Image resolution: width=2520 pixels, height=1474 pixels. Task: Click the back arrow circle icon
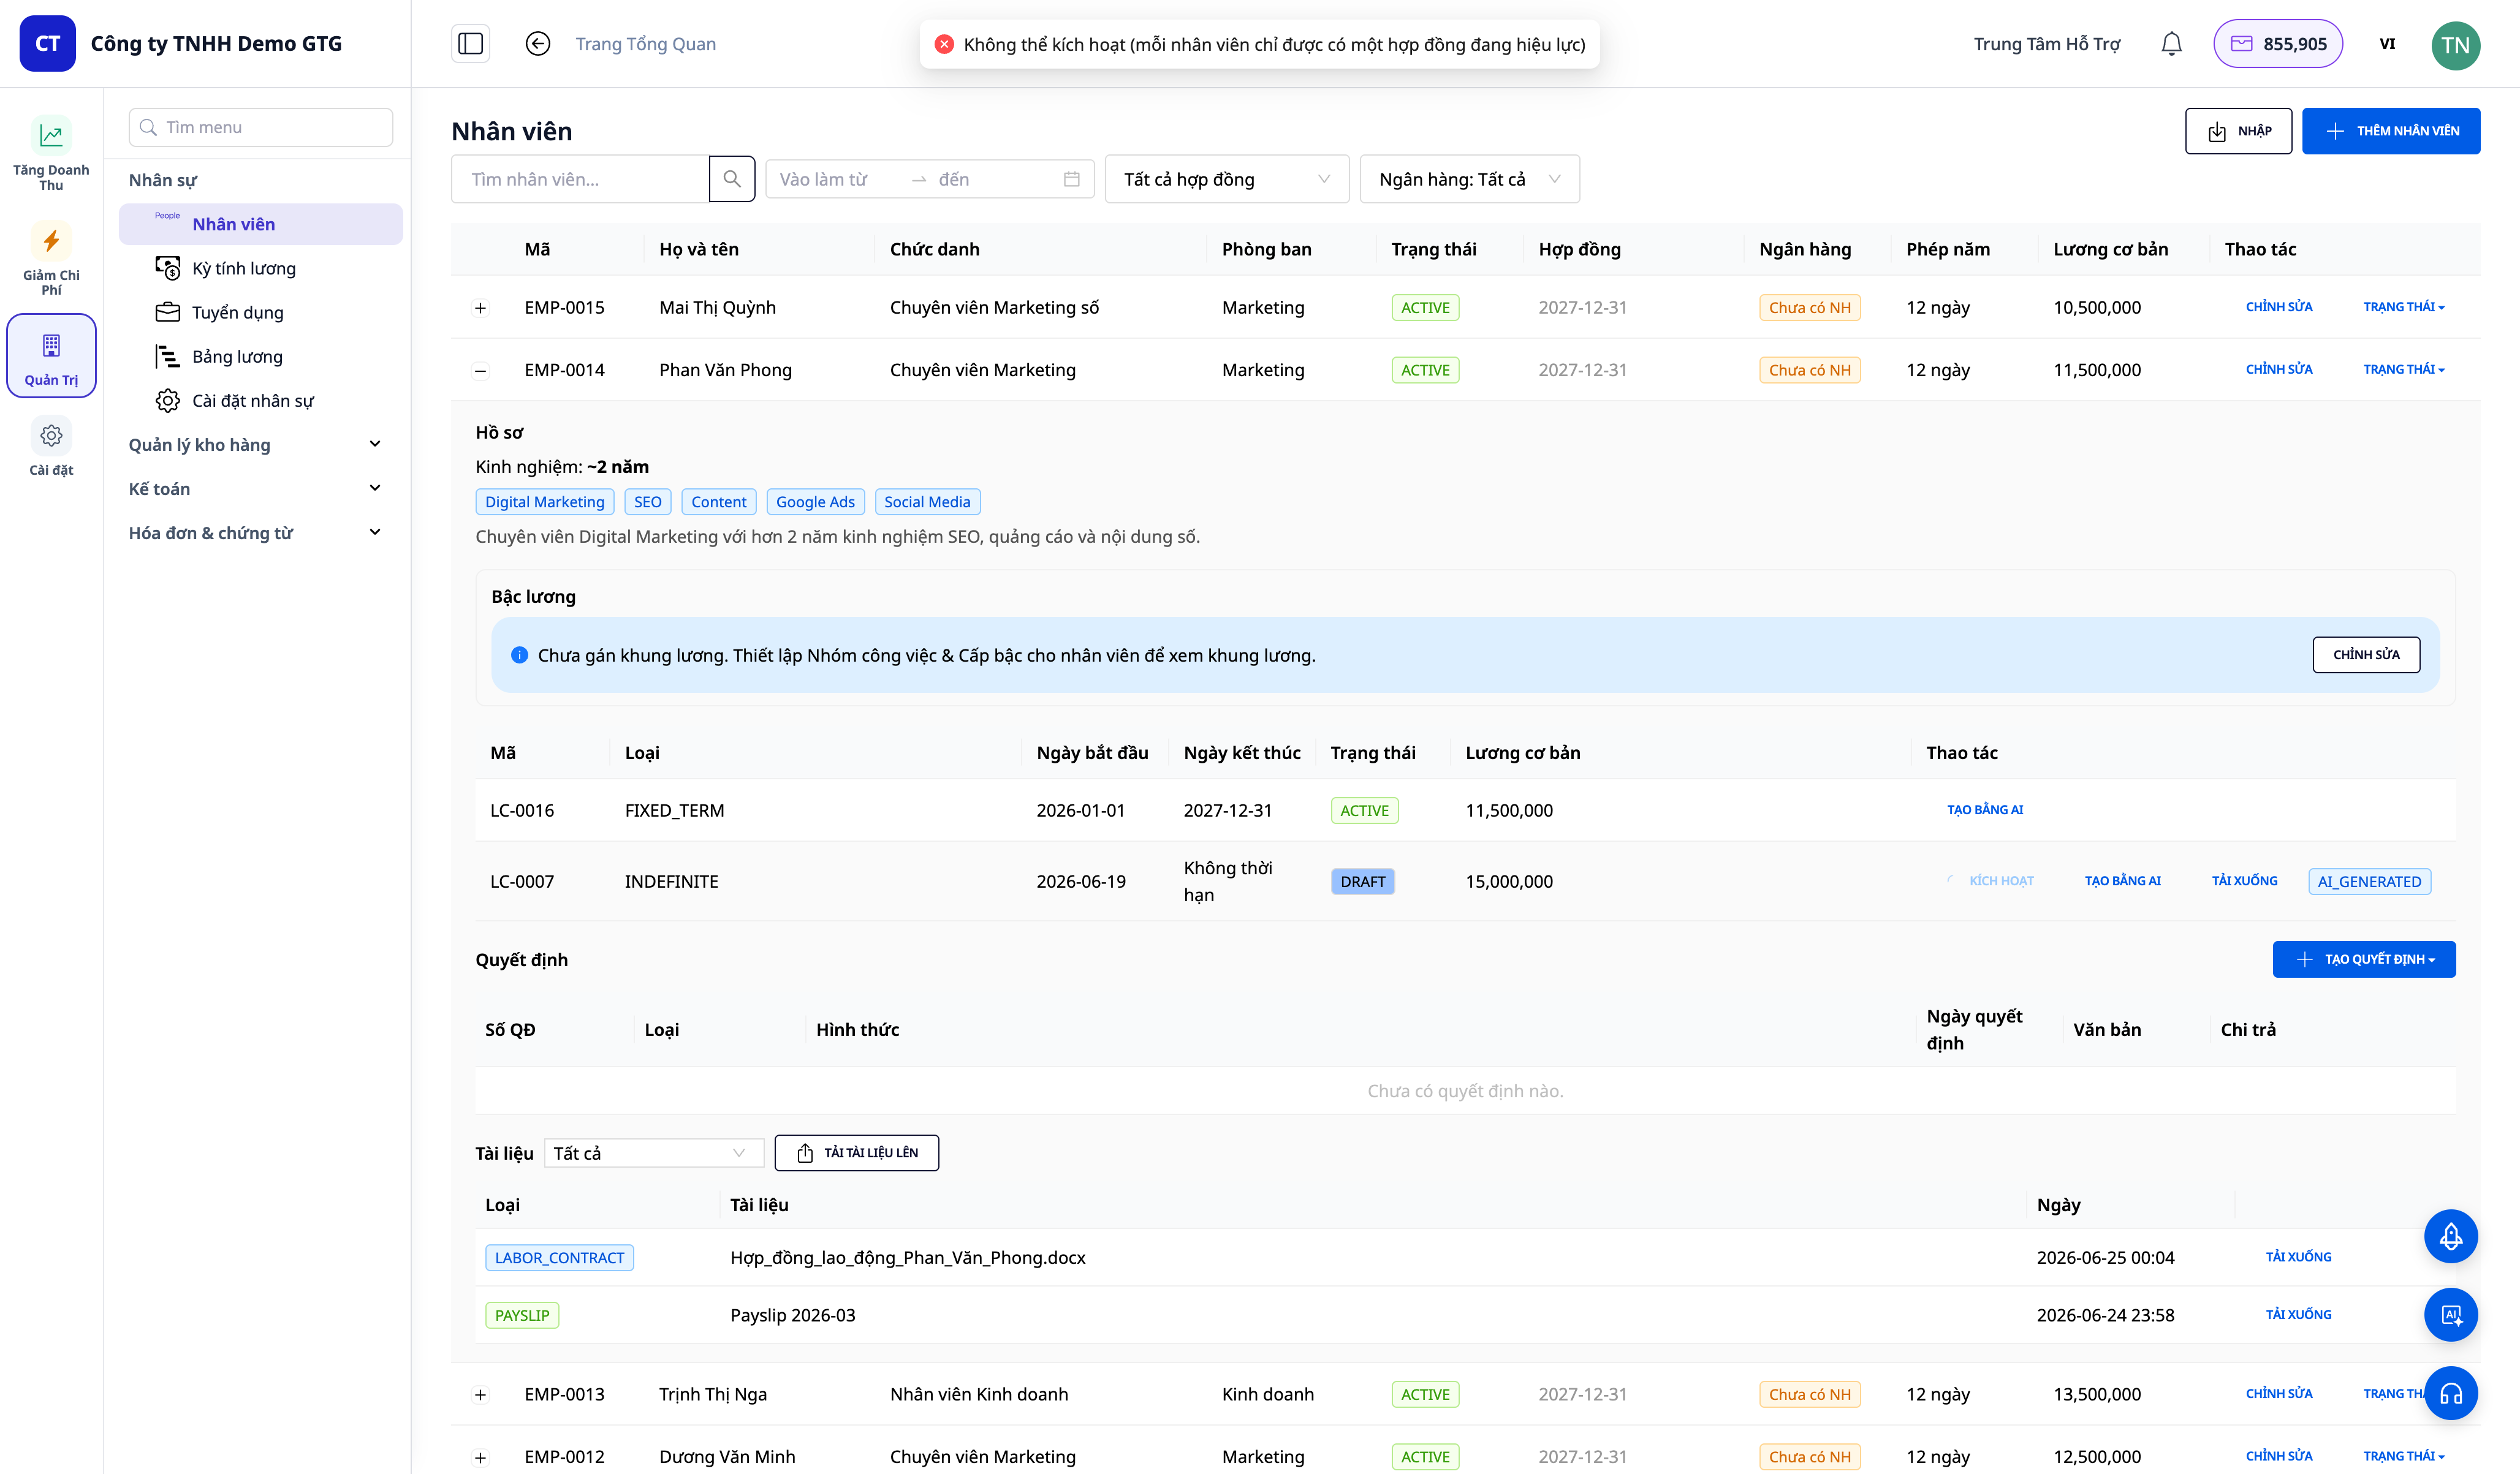point(538,44)
